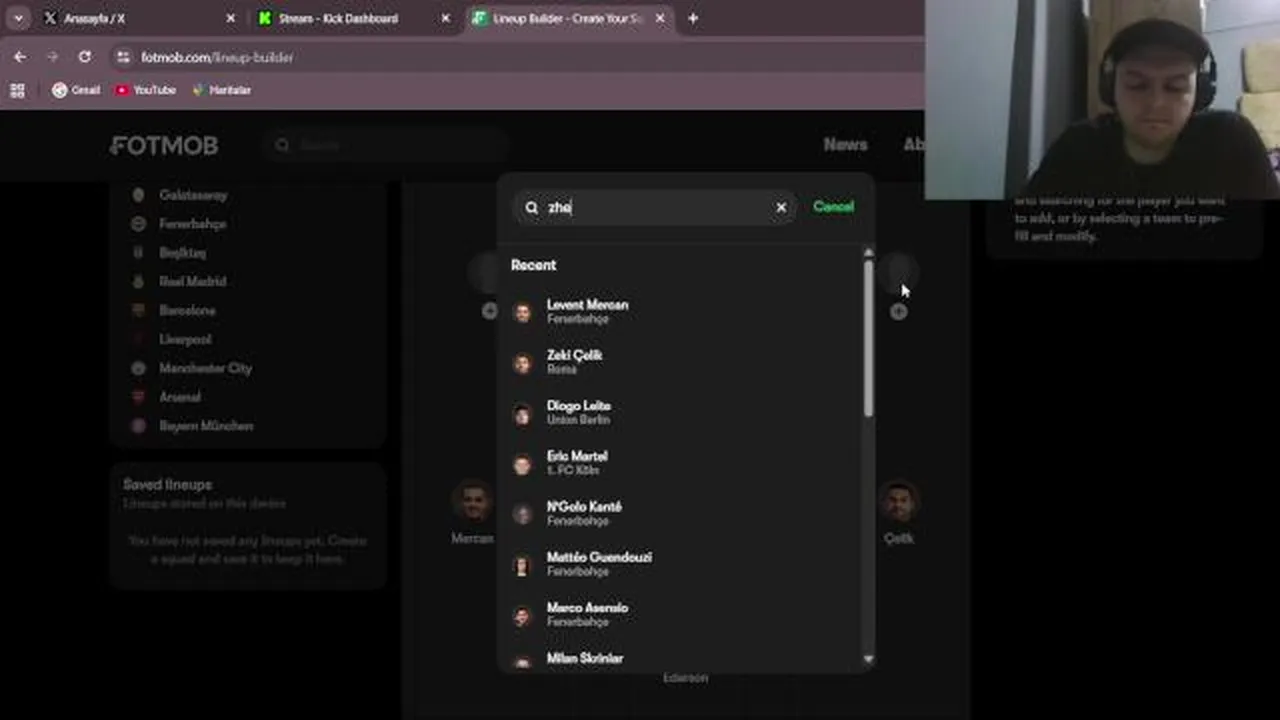Click the recent list scrollbar up arrow

click(868, 253)
